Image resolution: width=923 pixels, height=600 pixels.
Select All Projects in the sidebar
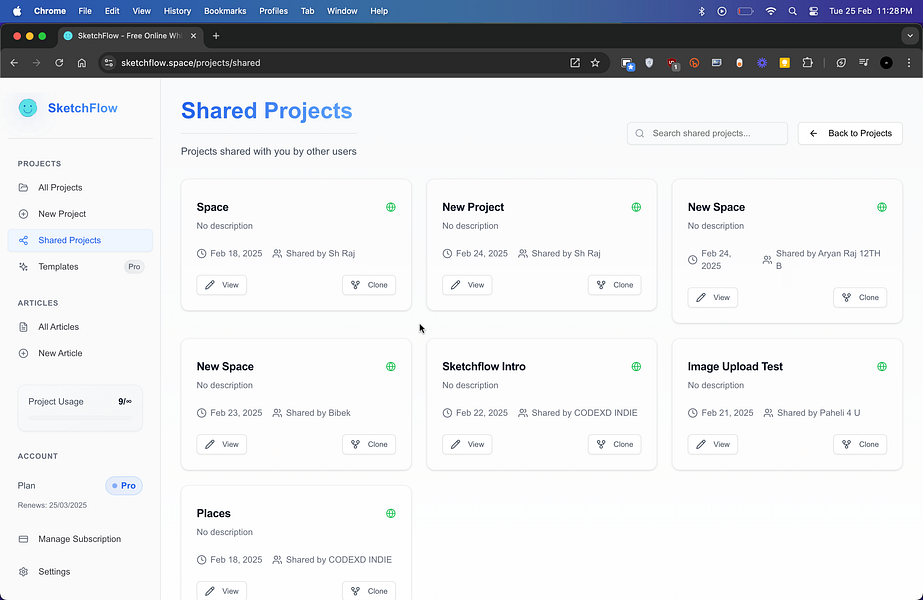(60, 188)
